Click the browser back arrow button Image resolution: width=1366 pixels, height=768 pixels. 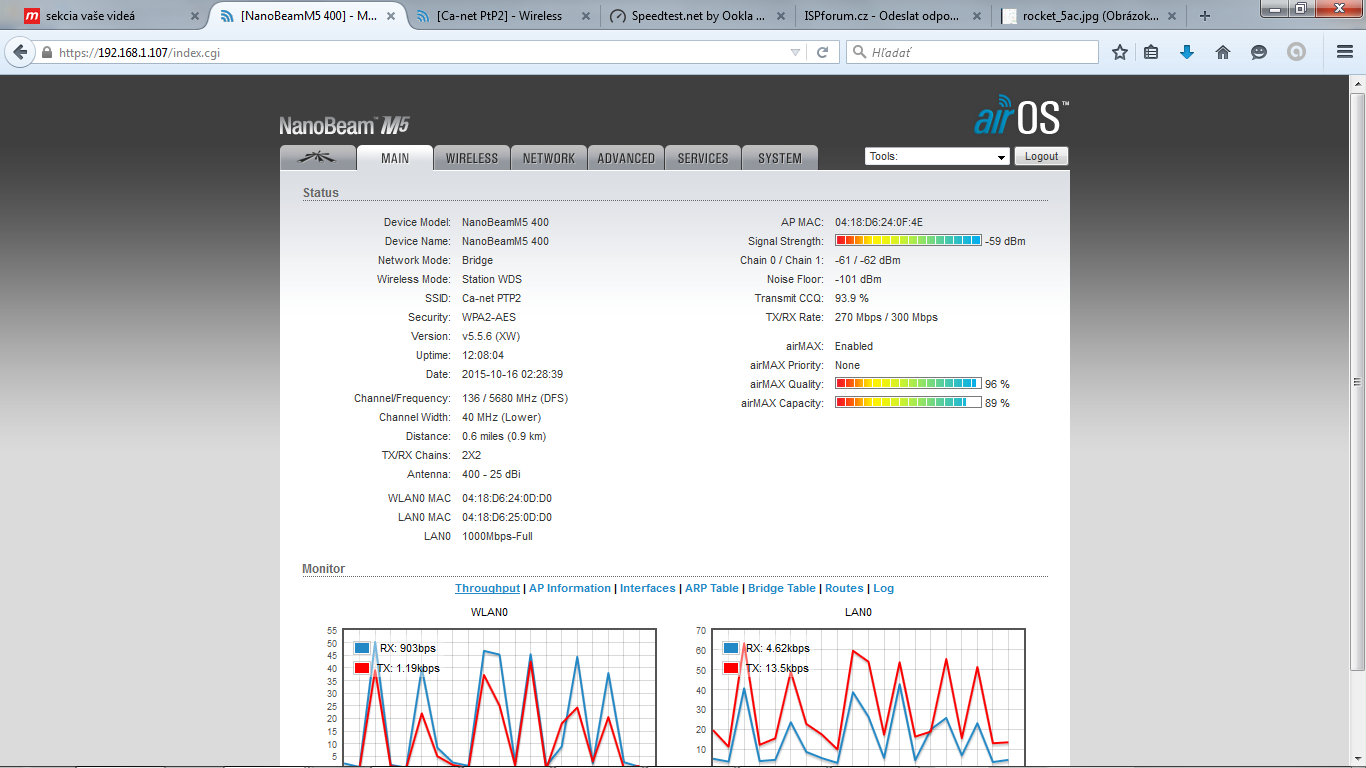(x=19, y=52)
